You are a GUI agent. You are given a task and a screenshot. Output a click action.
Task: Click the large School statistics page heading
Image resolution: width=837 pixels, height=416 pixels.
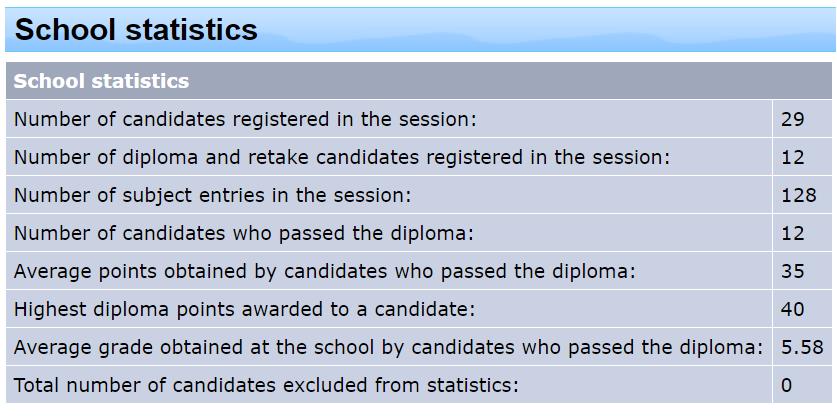(136, 29)
